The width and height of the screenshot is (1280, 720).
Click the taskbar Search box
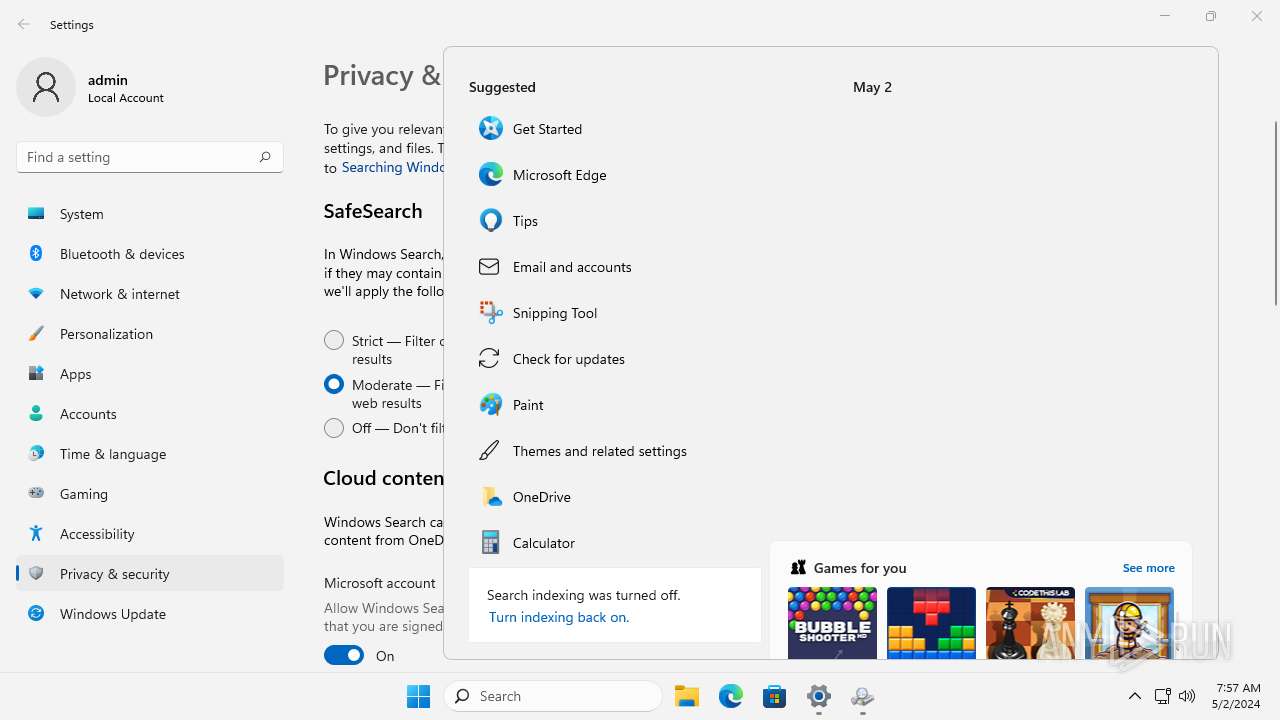553,696
